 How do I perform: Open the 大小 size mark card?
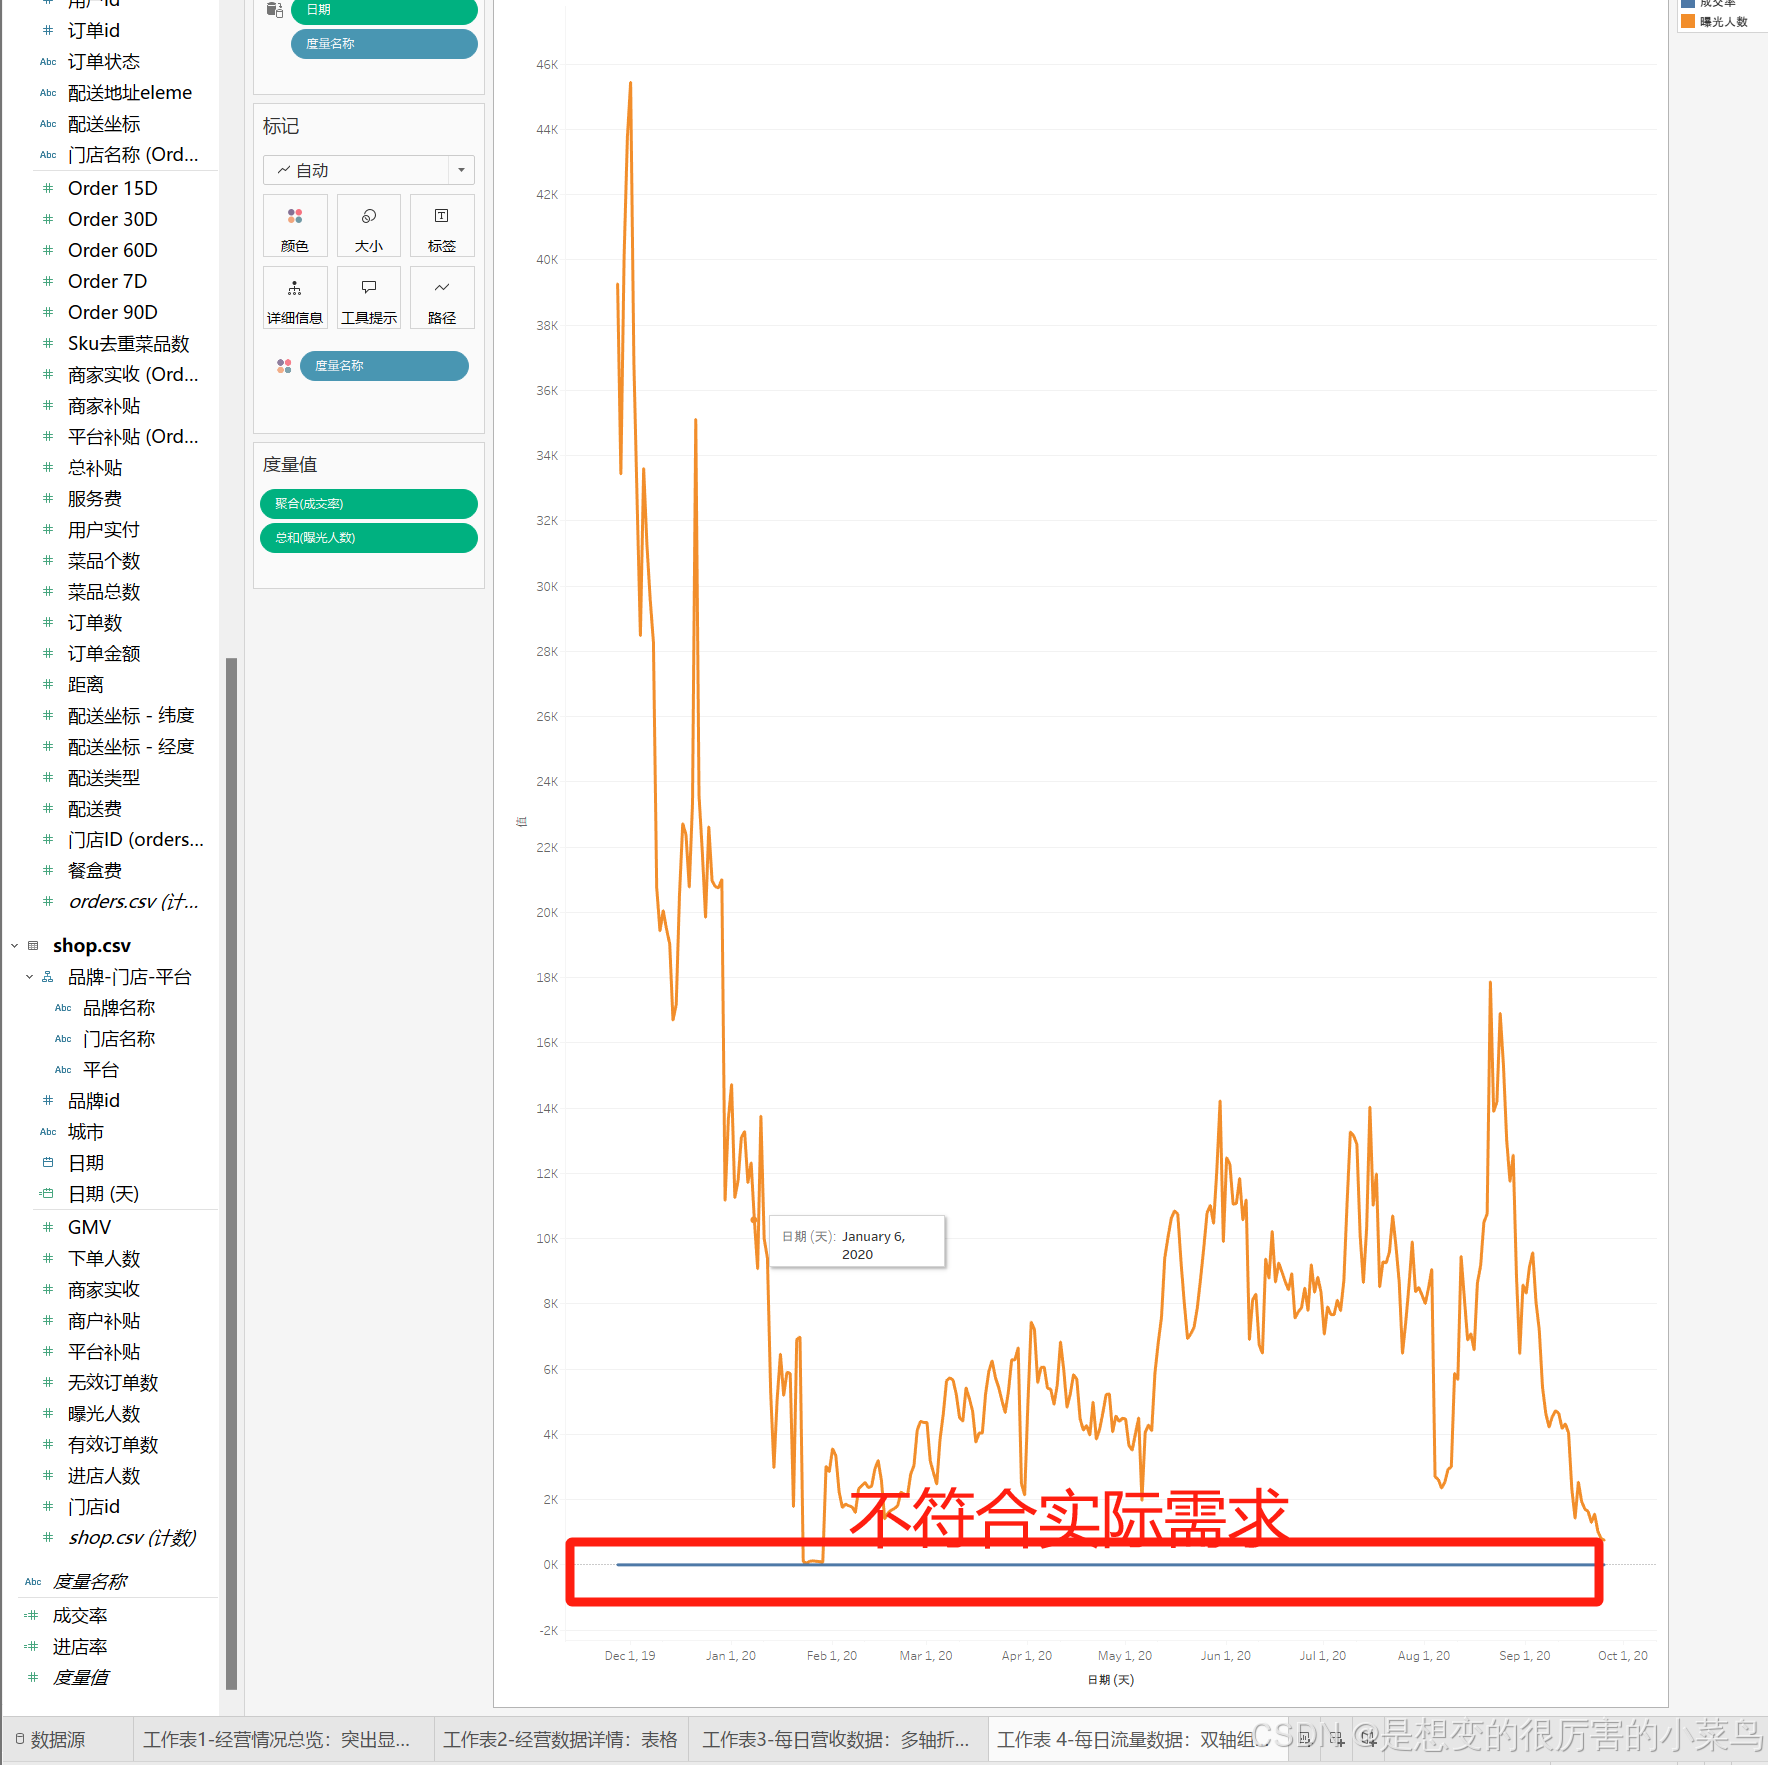click(368, 227)
